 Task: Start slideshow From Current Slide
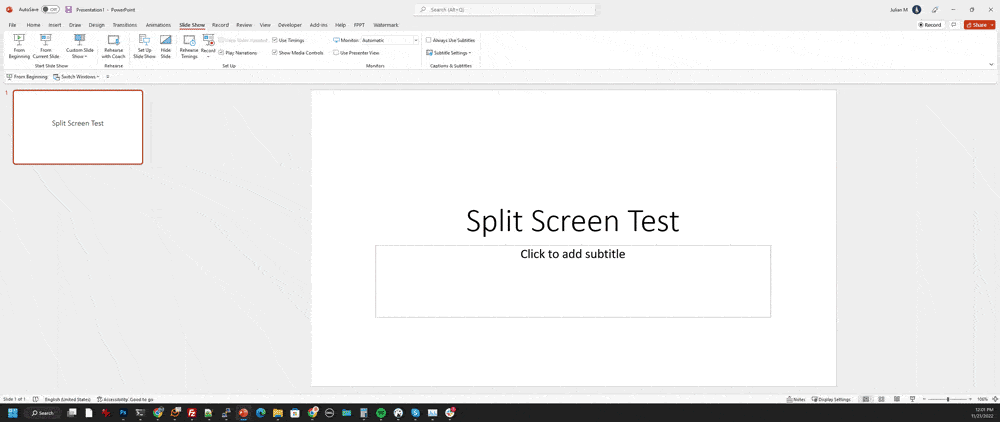point(45,46)
